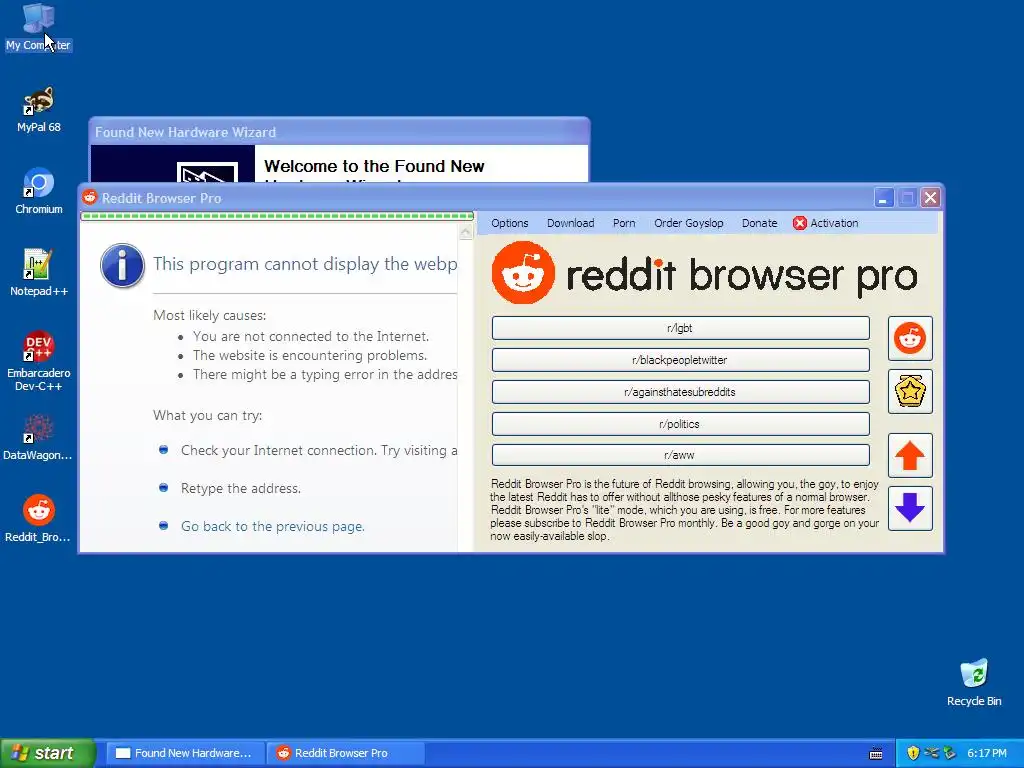Select the Reddit_Bro desktop shortcut
Image resolution: width=1024 pixels, height=768 pixels.
(x=39, y=519)
